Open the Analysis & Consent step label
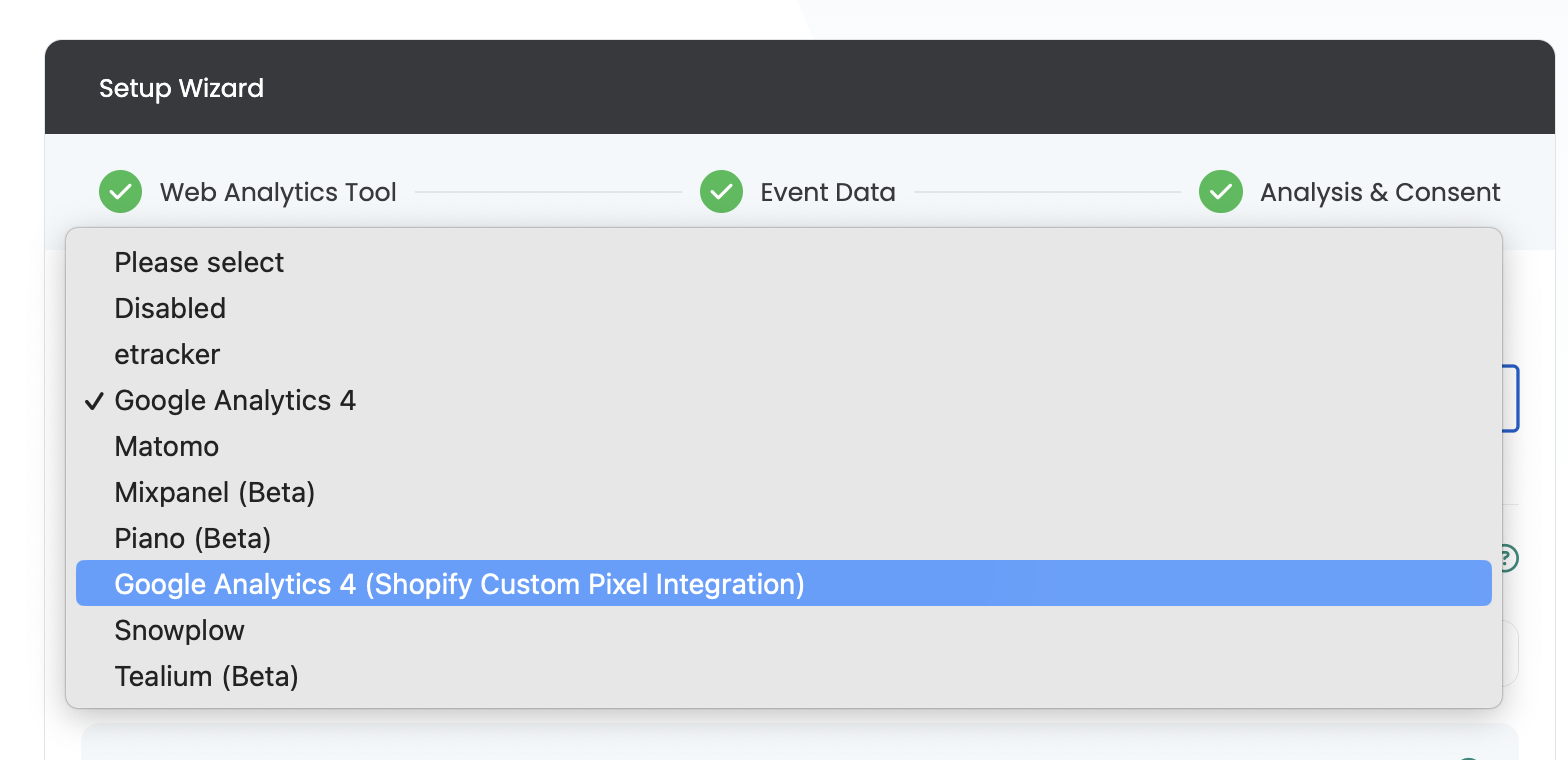 pyautogui.click(x=1380, y=192)
